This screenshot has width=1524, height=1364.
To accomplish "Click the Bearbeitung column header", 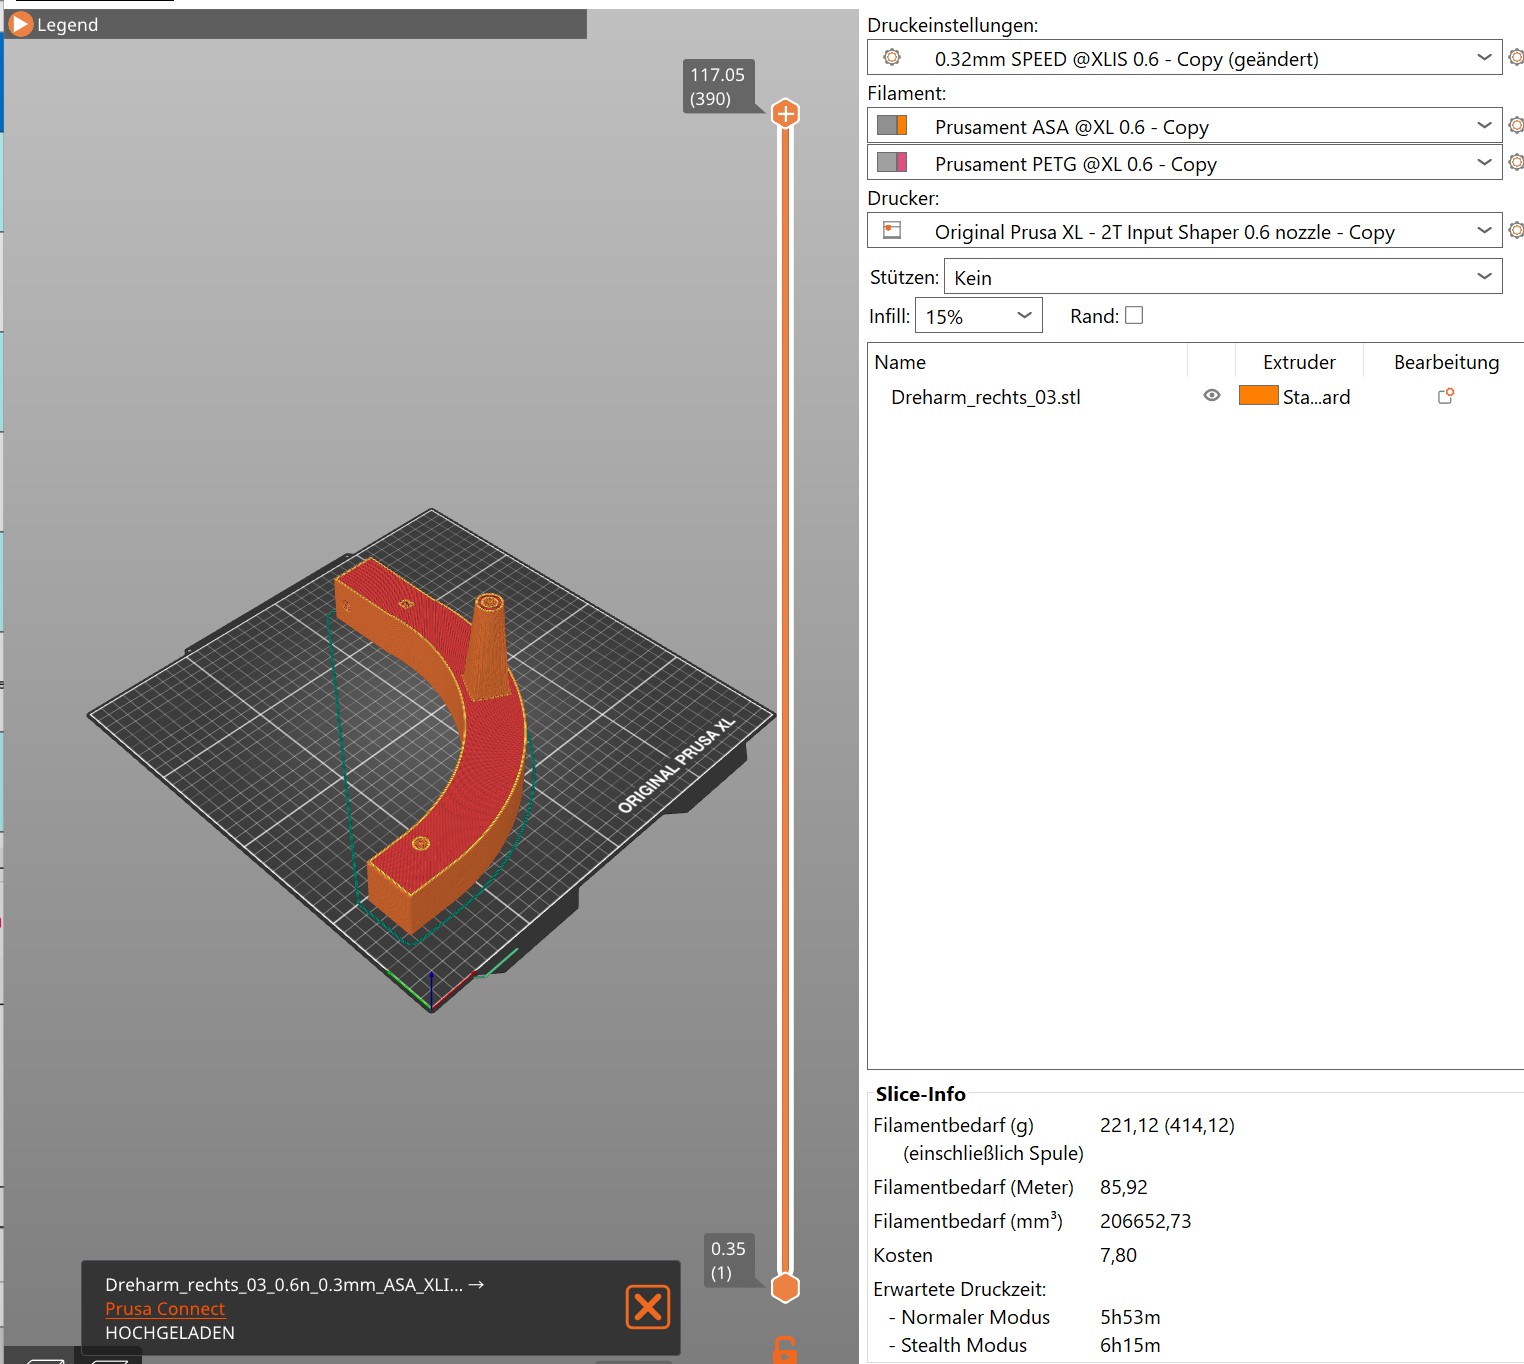I will pos(1446,362).
